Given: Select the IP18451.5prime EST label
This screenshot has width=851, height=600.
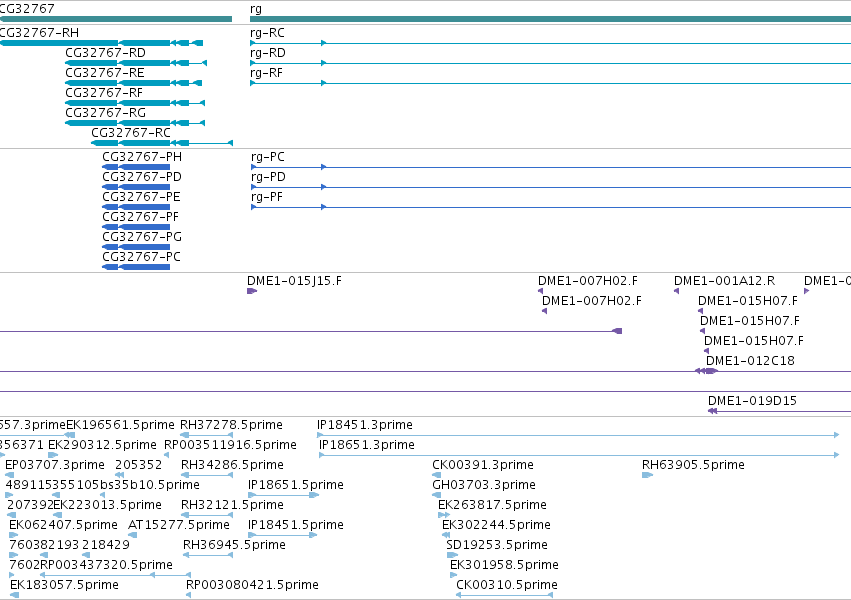Looking at the screenshot, I should 296,525.
